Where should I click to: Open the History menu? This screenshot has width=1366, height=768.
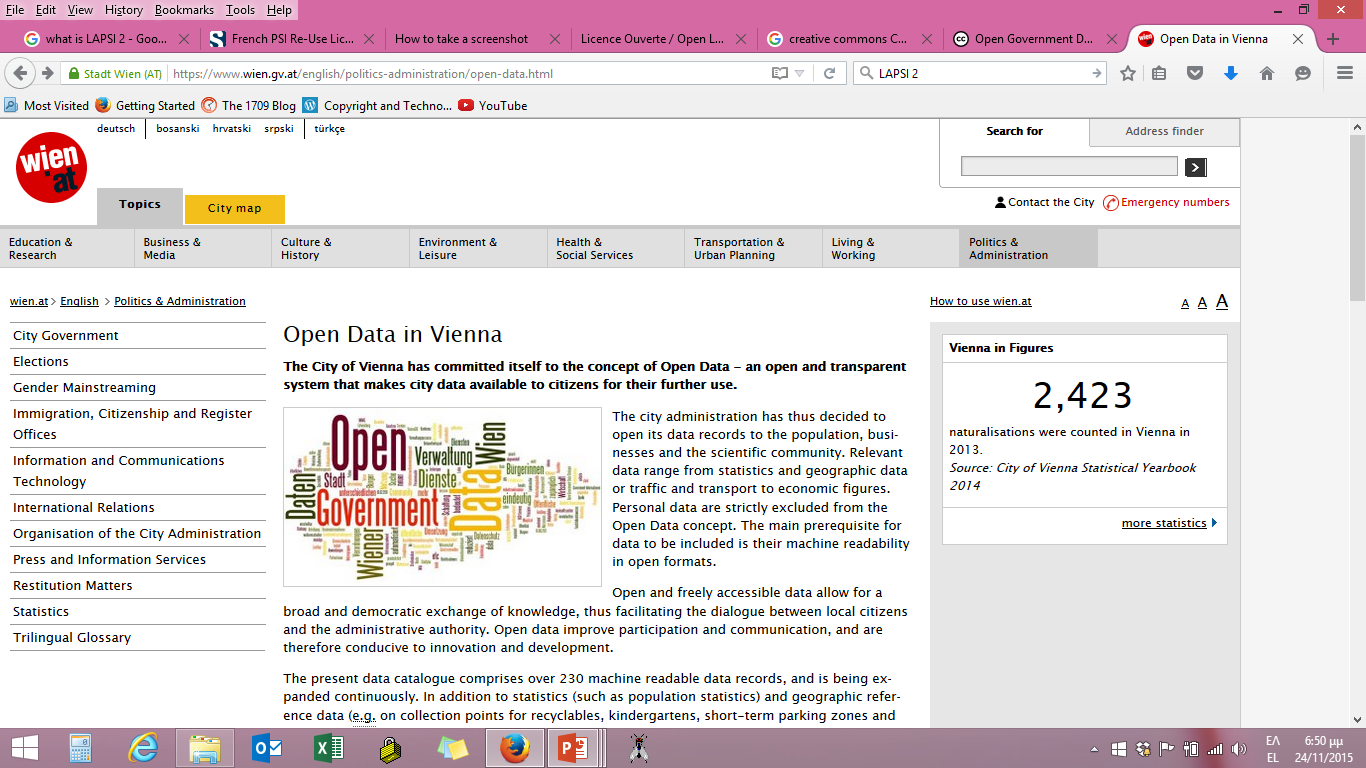[124, 10]
